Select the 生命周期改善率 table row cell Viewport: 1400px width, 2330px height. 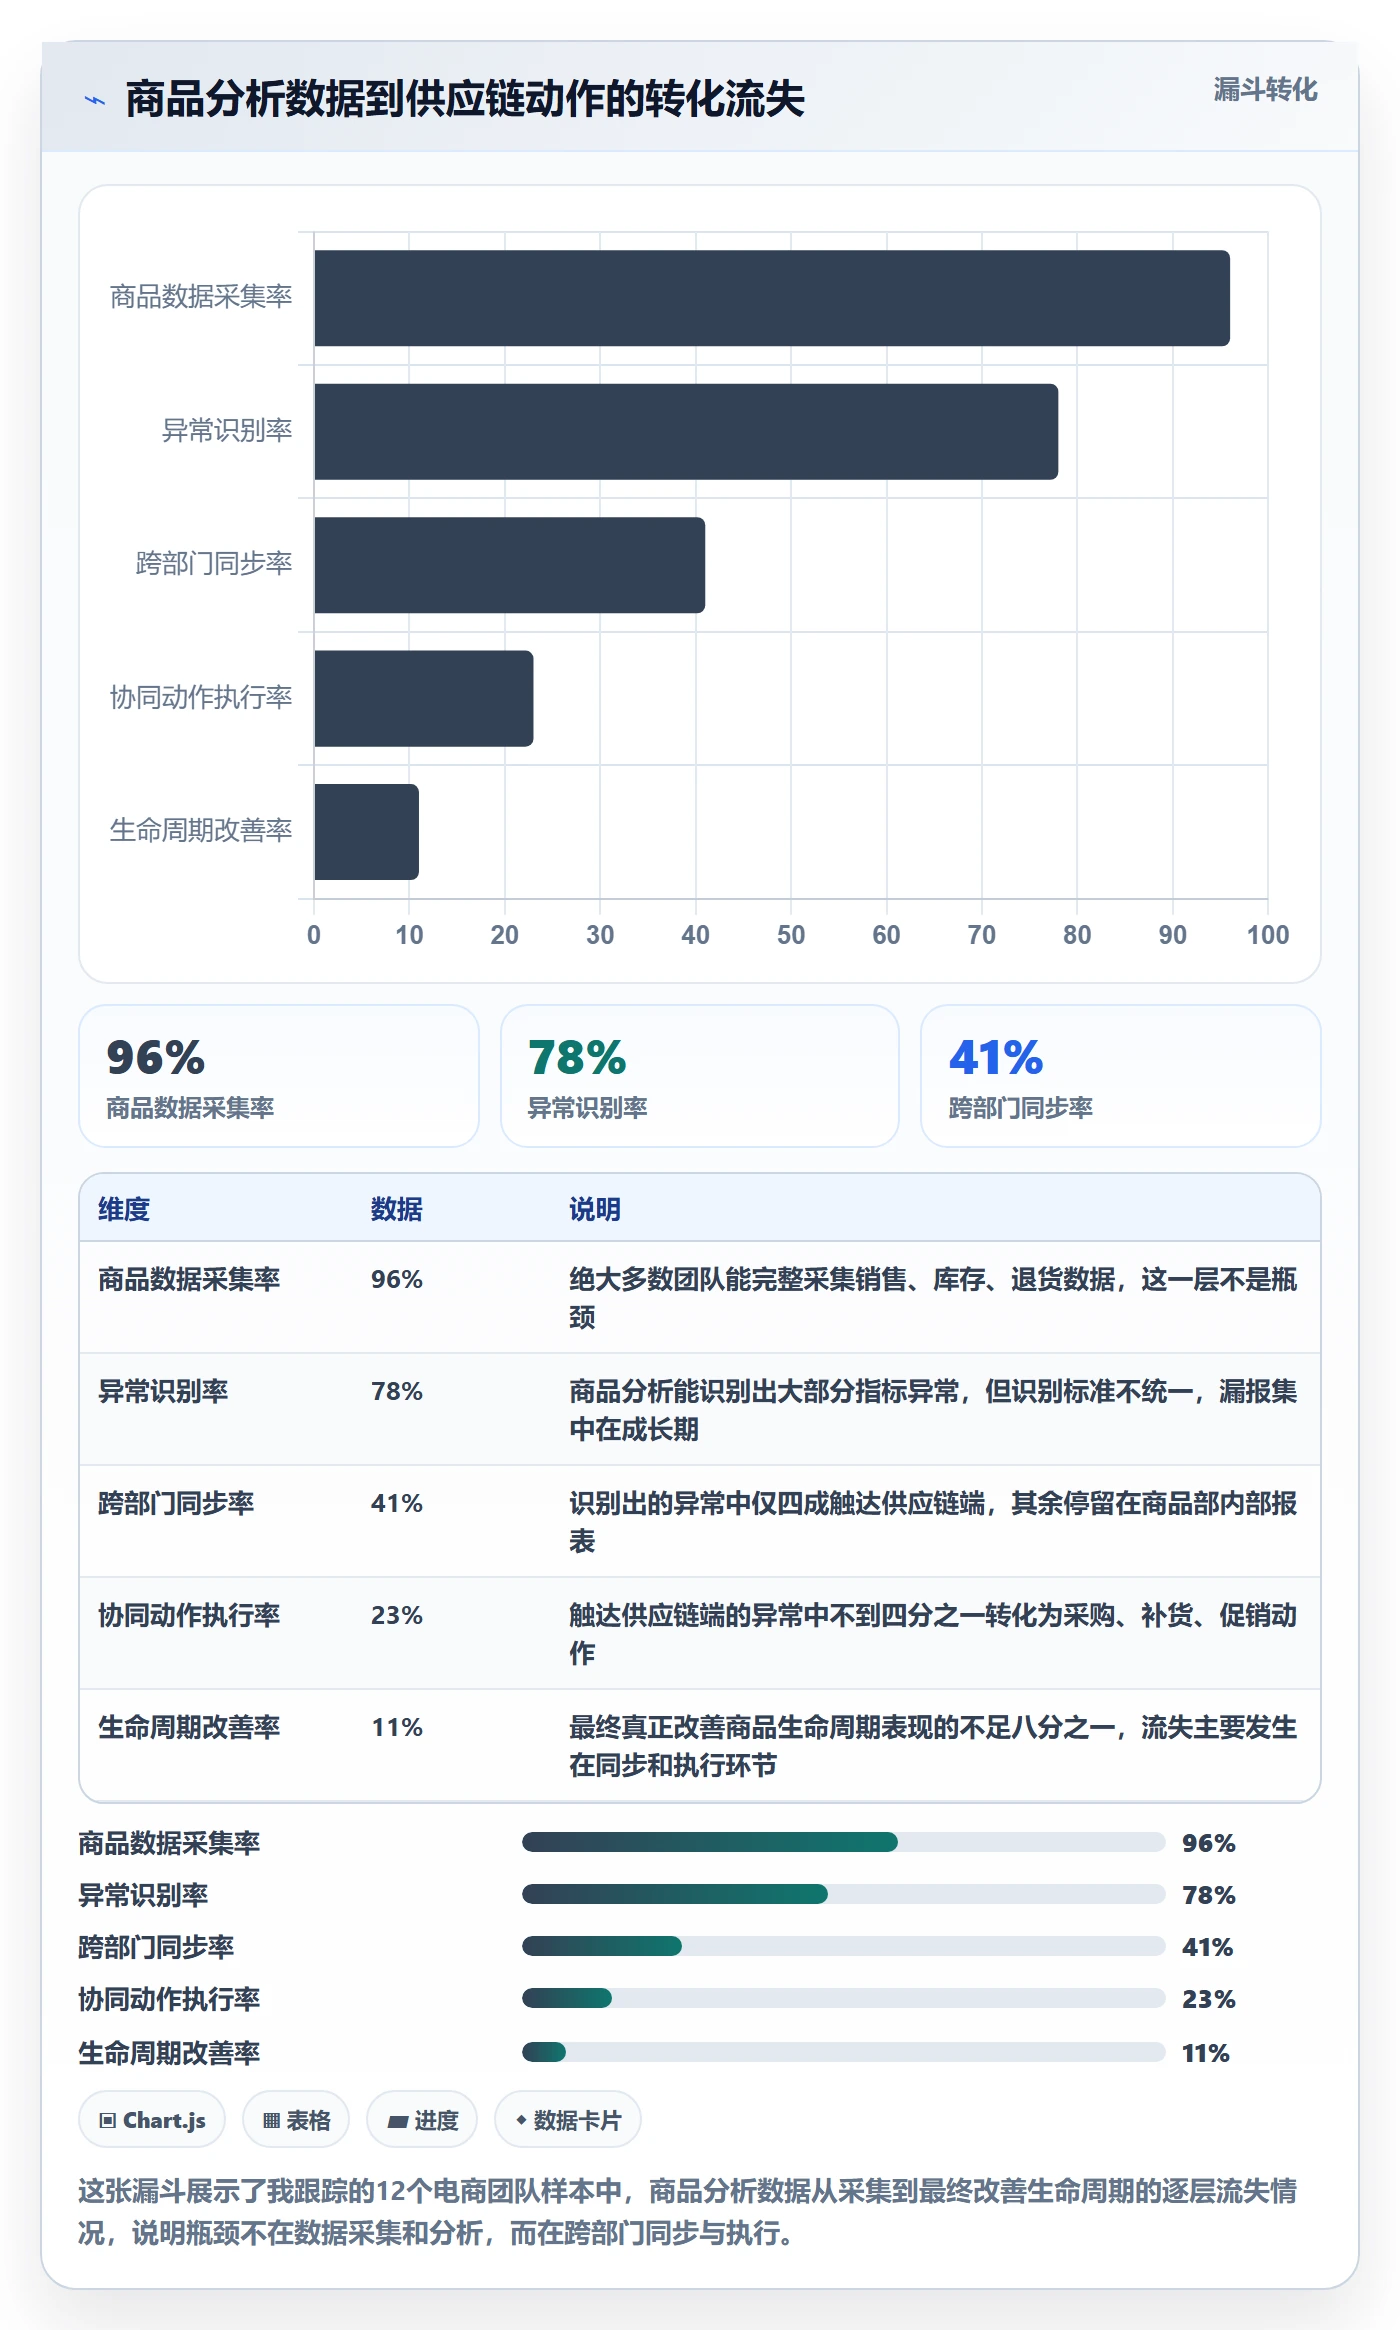pos(189,1727)
